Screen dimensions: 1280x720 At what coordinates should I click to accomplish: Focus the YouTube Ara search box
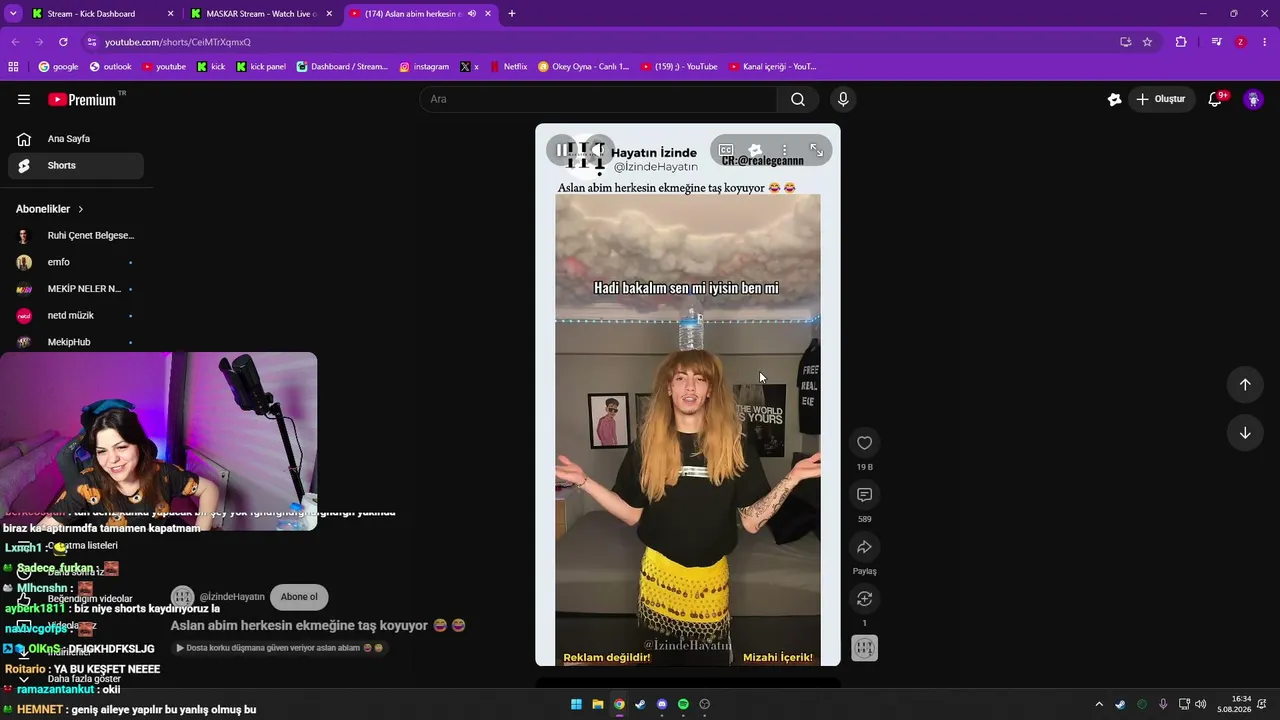click(x=599, y=99)
